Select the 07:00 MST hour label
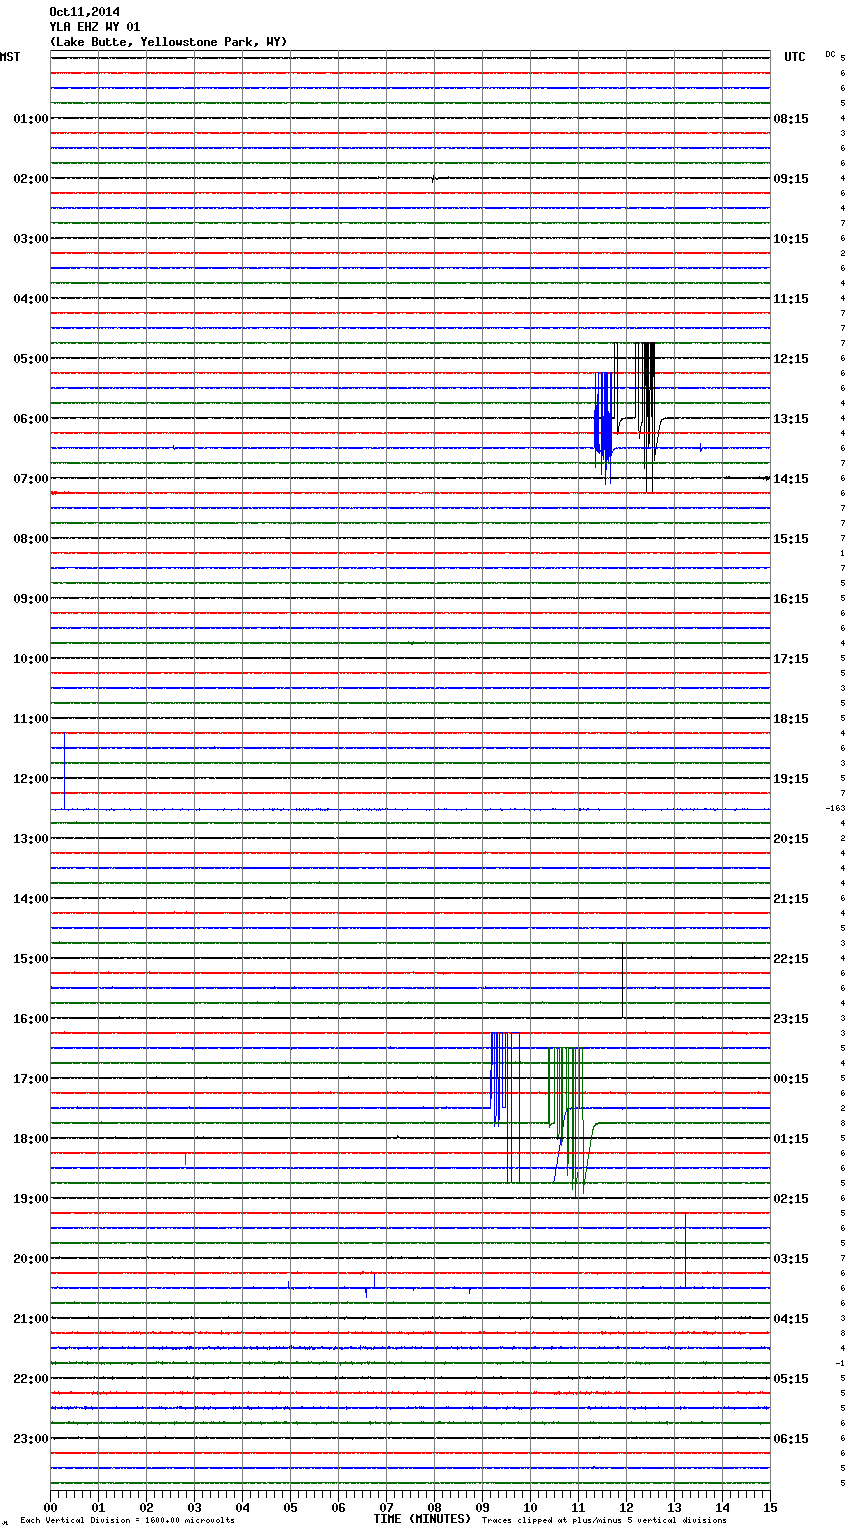Screen dimensions: 850x1534 pyautogui.click(x=31, y=479)
